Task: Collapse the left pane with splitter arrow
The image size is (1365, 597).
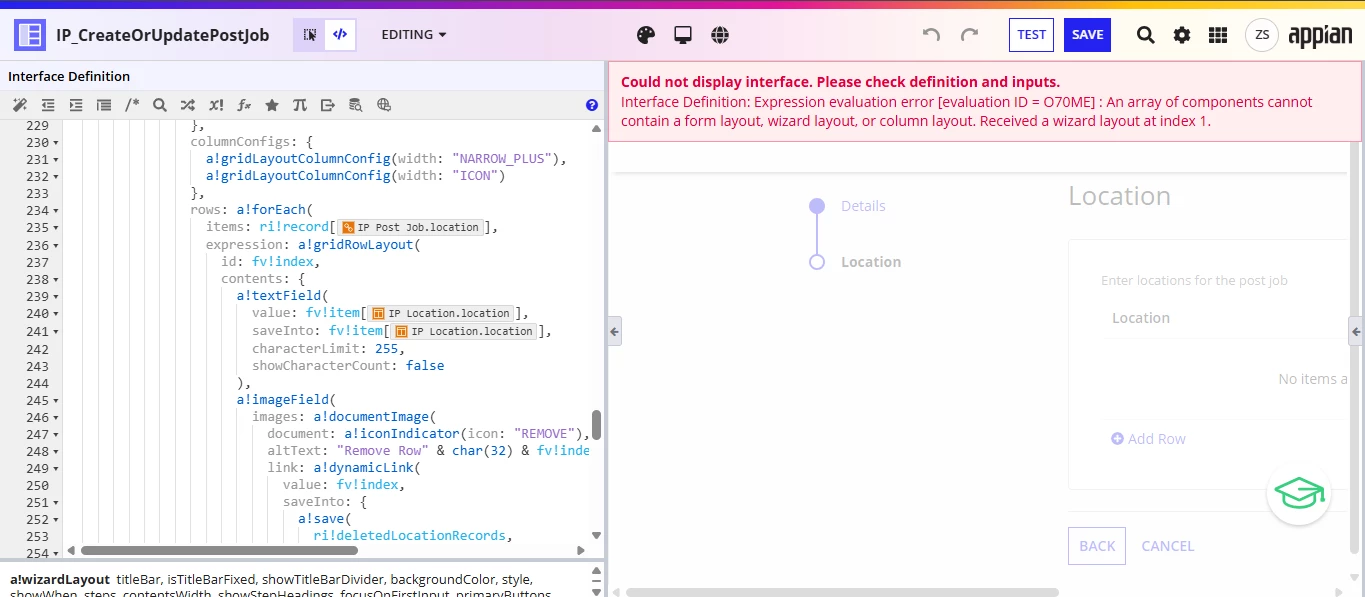Action: (x=614, y=331)
